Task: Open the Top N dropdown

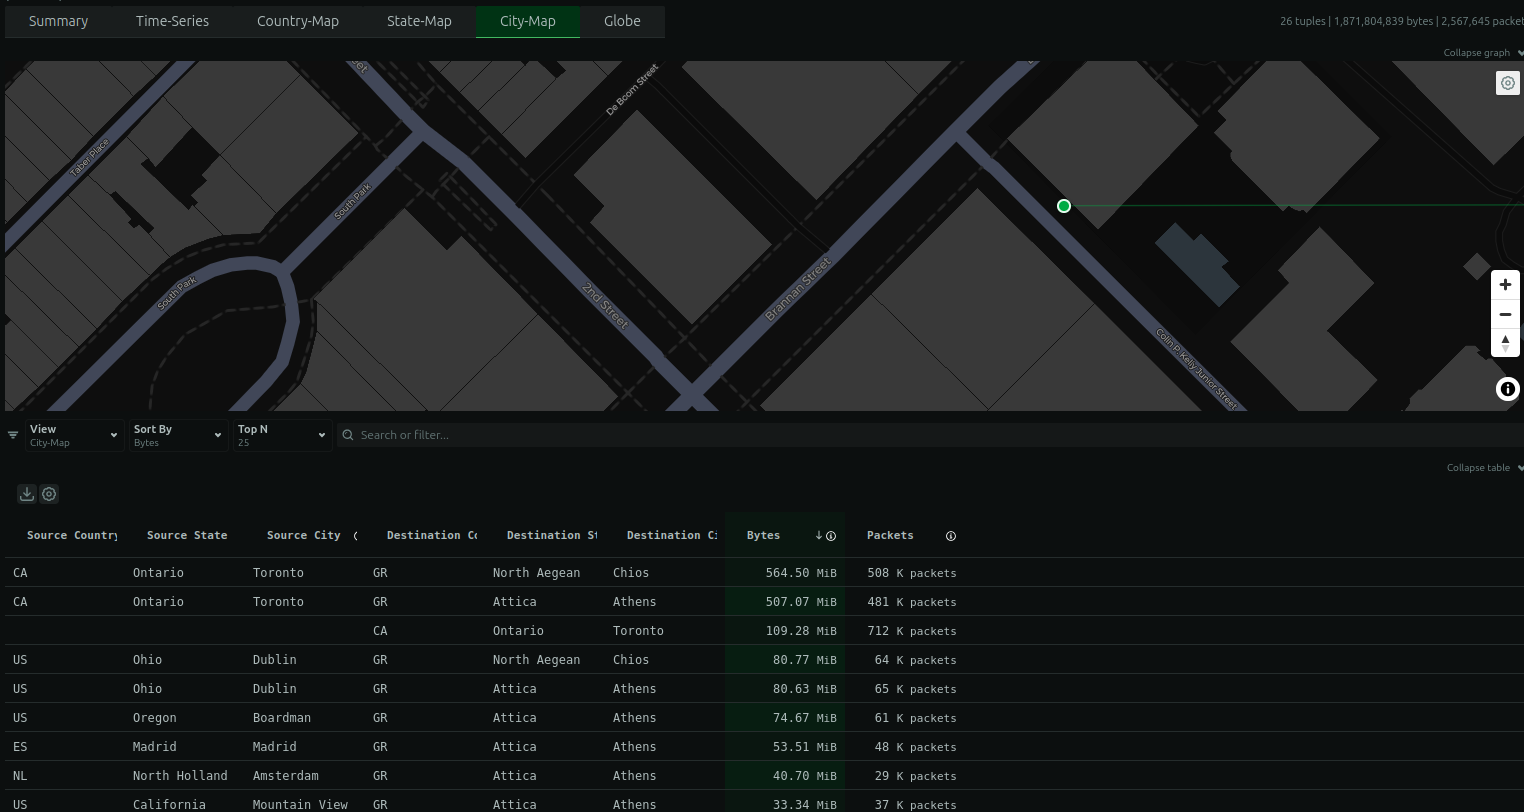Action: (x=282, y=435)
